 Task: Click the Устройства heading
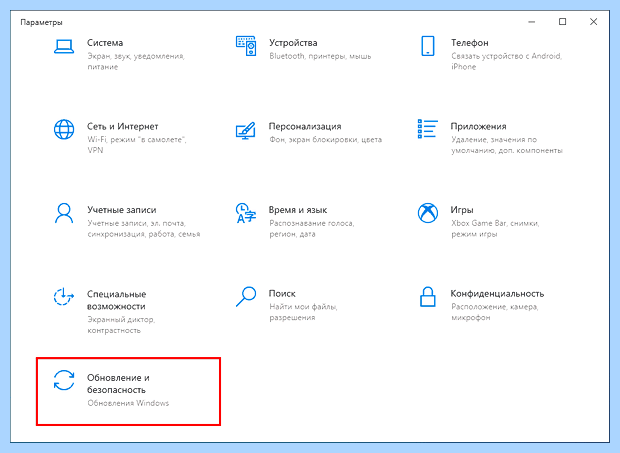pos(293,43)
